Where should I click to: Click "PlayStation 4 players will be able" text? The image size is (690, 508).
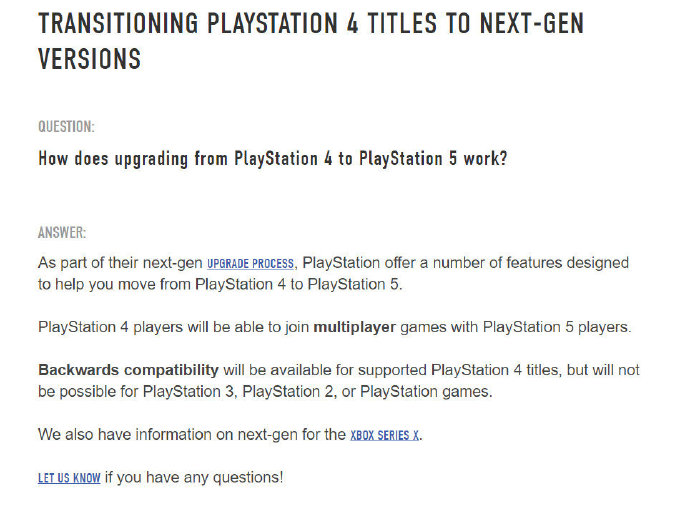tap(150, 327)
